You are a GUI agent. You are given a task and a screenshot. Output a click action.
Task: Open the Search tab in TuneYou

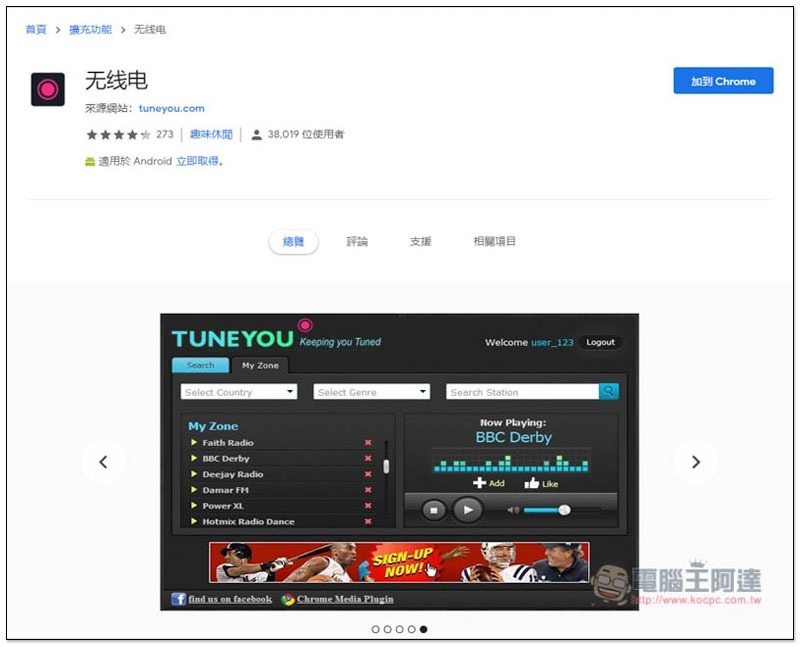point(201,365)
